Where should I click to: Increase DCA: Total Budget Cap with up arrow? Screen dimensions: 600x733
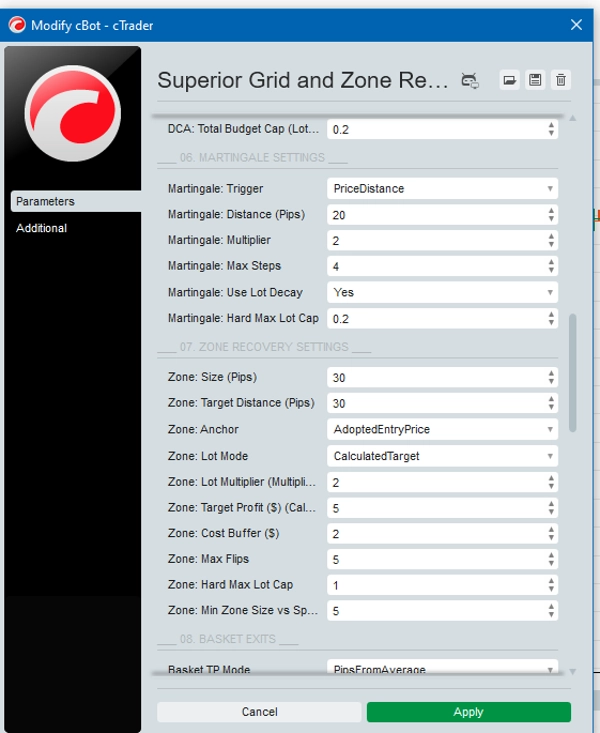[x=551, y=125]
